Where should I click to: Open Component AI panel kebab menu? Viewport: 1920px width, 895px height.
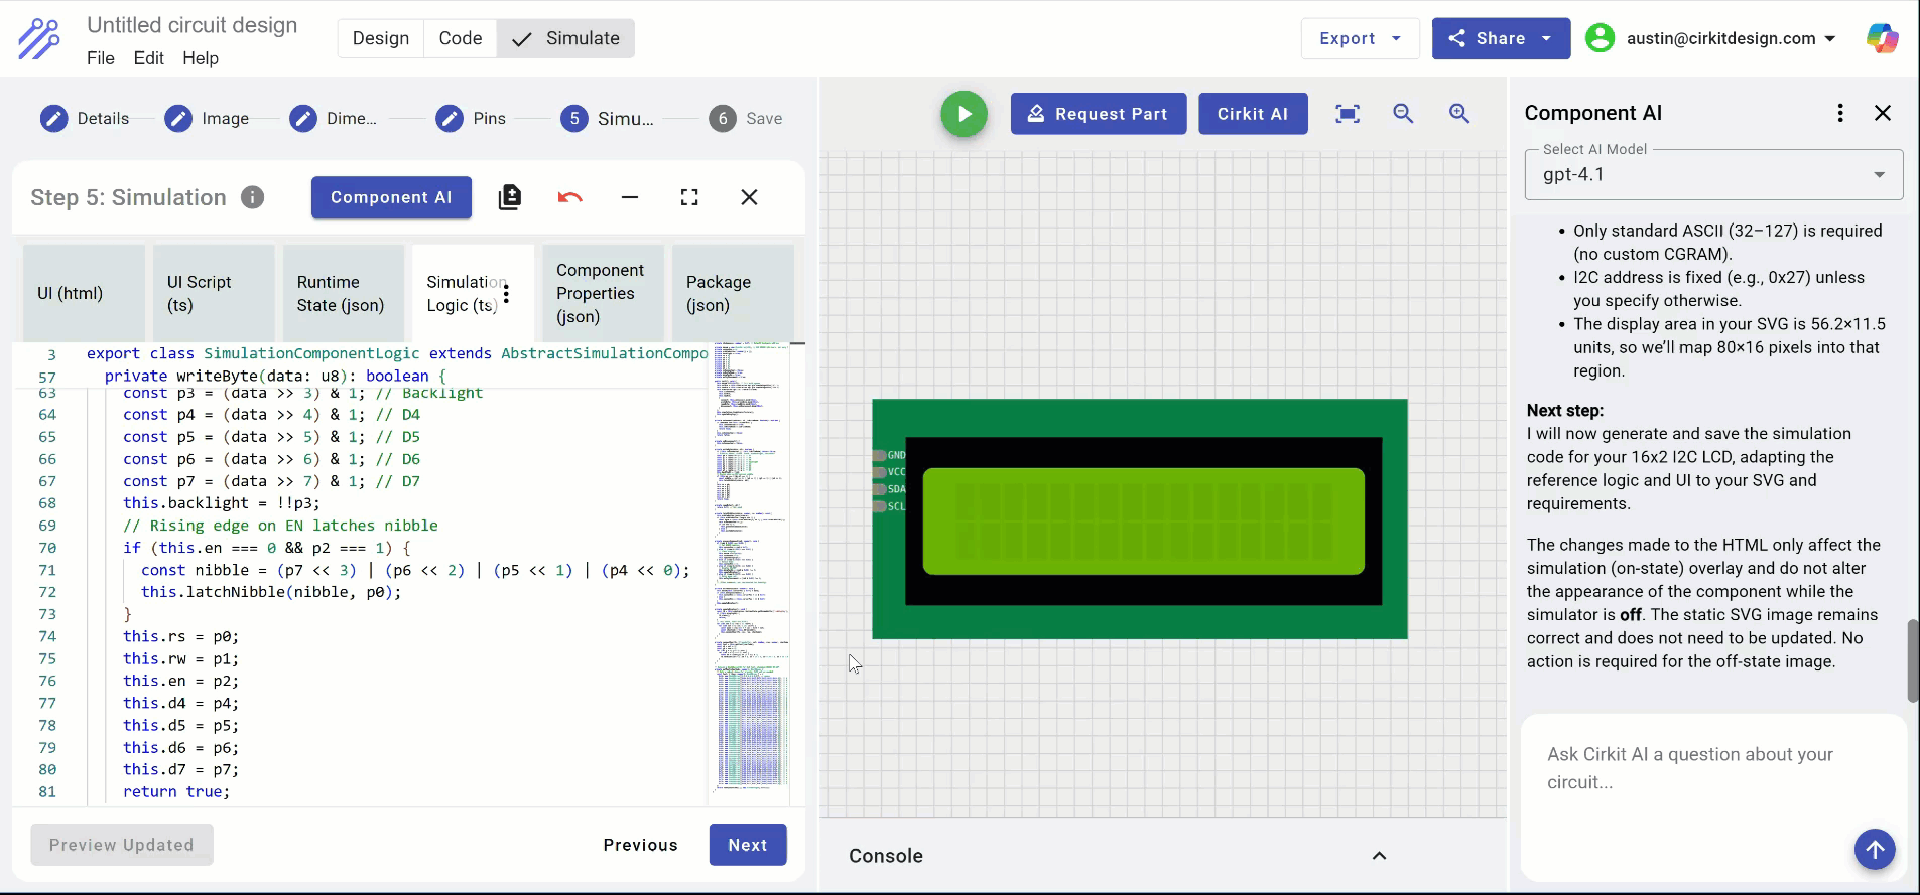pyautogui.click(x=1840, y=113)
